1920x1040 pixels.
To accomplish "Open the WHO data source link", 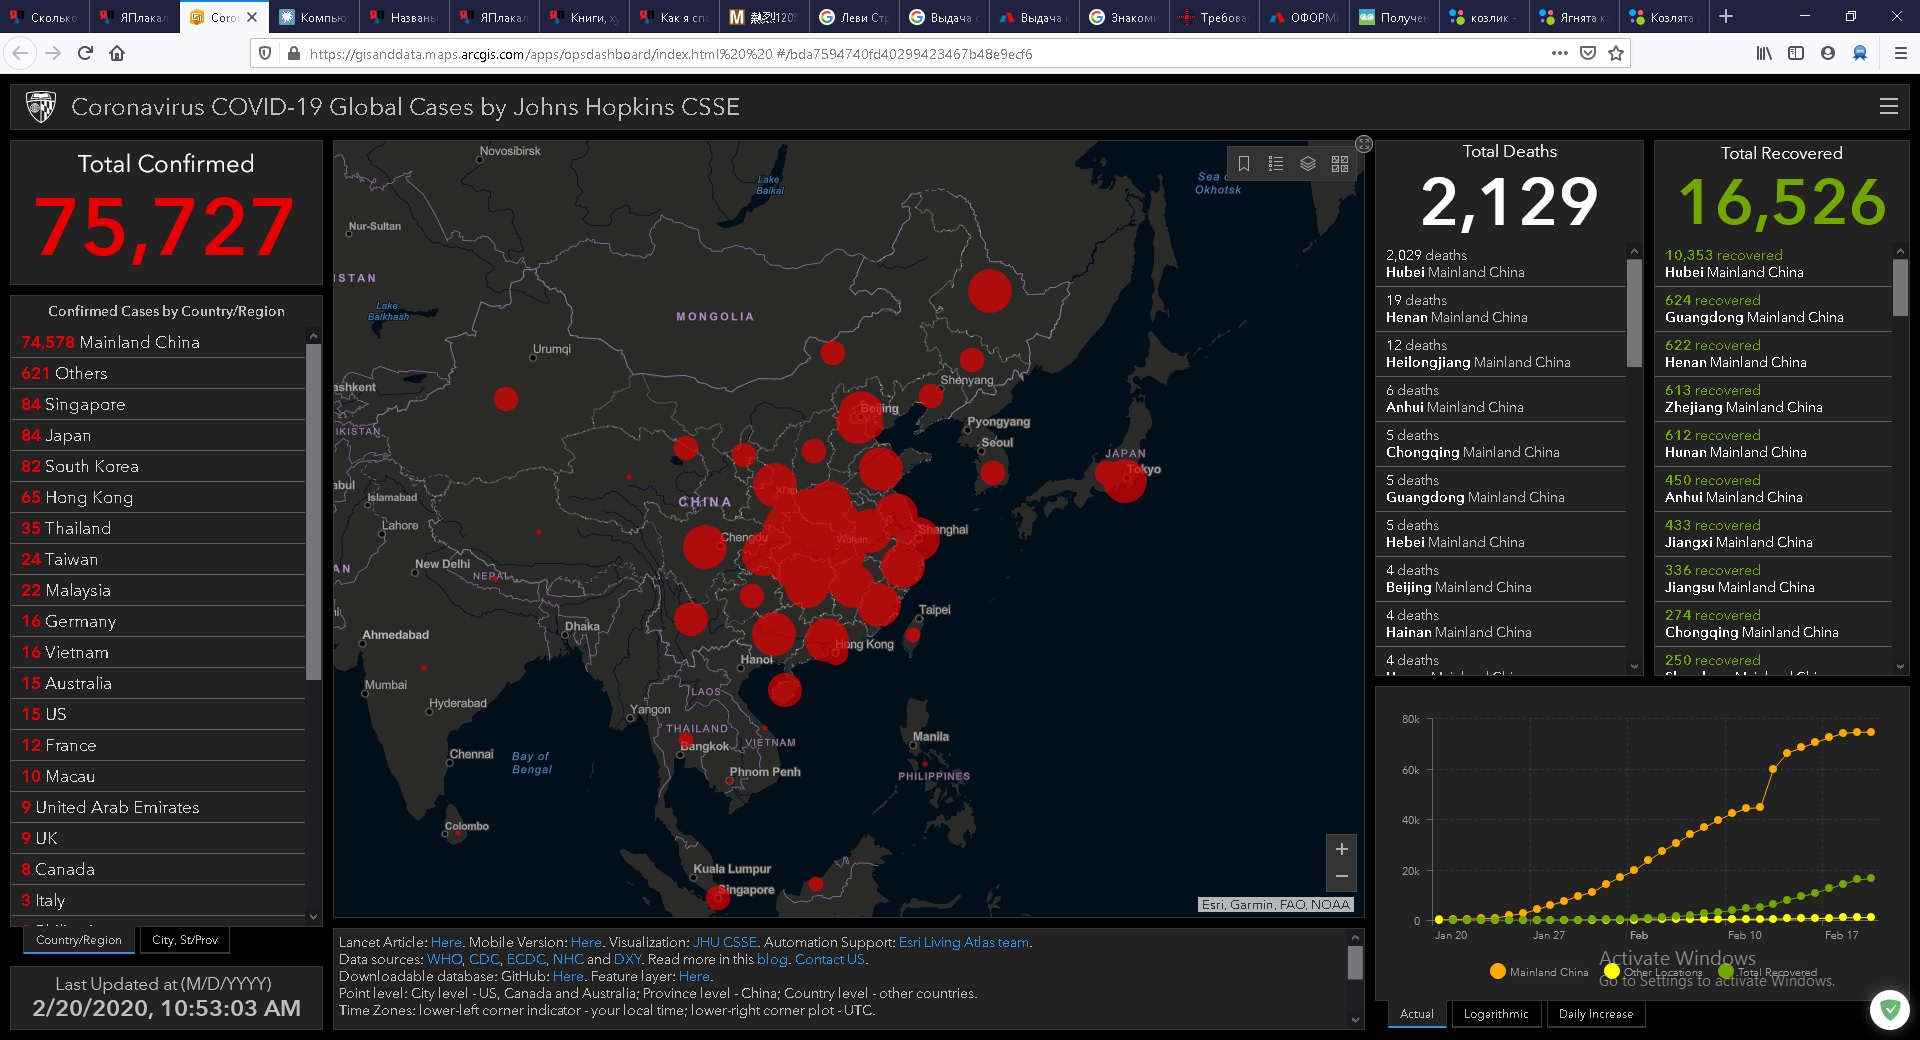I will [444, 959].
